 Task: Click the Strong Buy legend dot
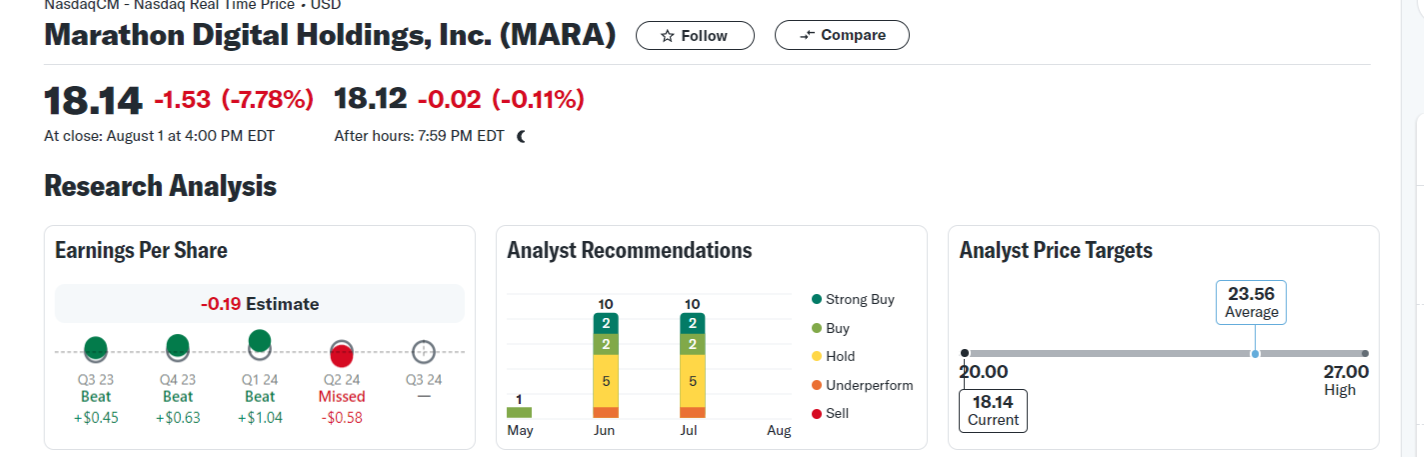point(817,299)
